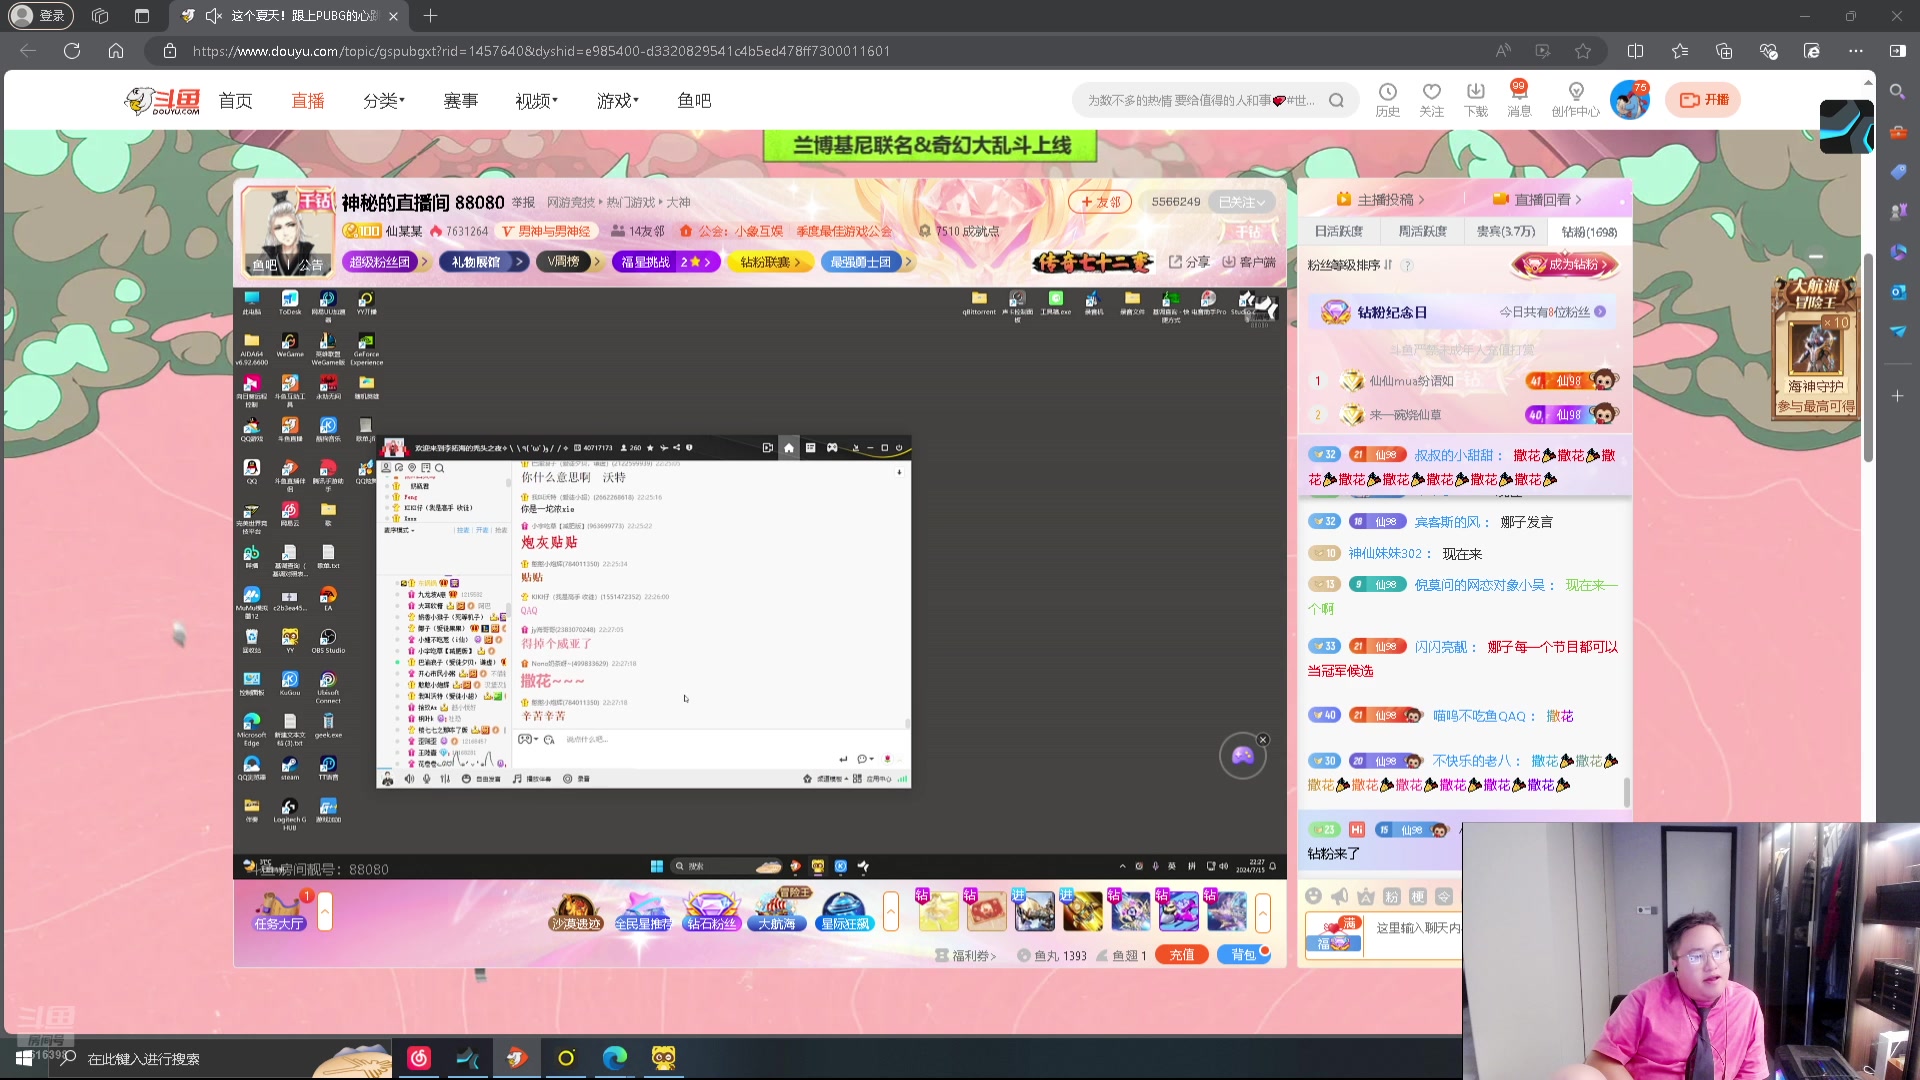This screenshot has width=1920, height=1080.
Task: Open 鱼吧 in the navigation
Action: [694, 101]
